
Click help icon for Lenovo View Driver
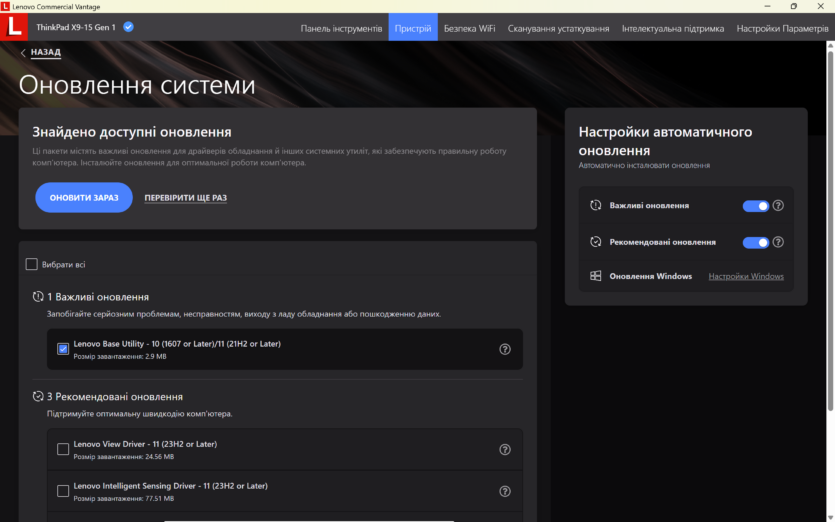click(505, 450)
